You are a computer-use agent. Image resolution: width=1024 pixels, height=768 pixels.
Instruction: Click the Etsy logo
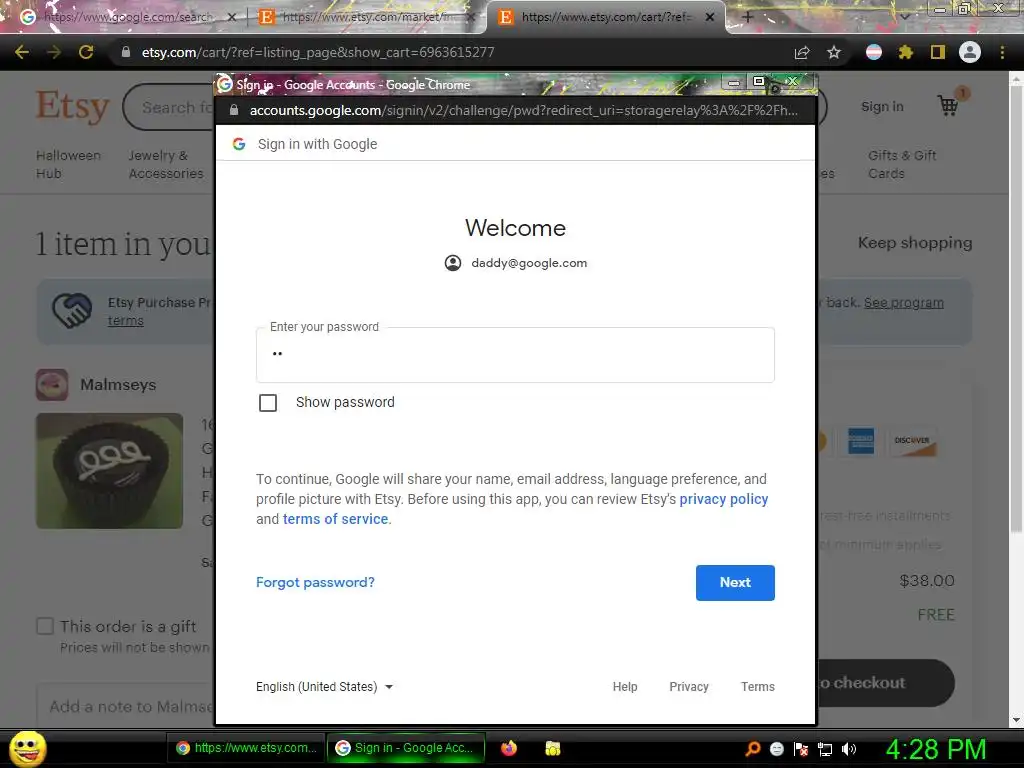click(x=72, y=106)
